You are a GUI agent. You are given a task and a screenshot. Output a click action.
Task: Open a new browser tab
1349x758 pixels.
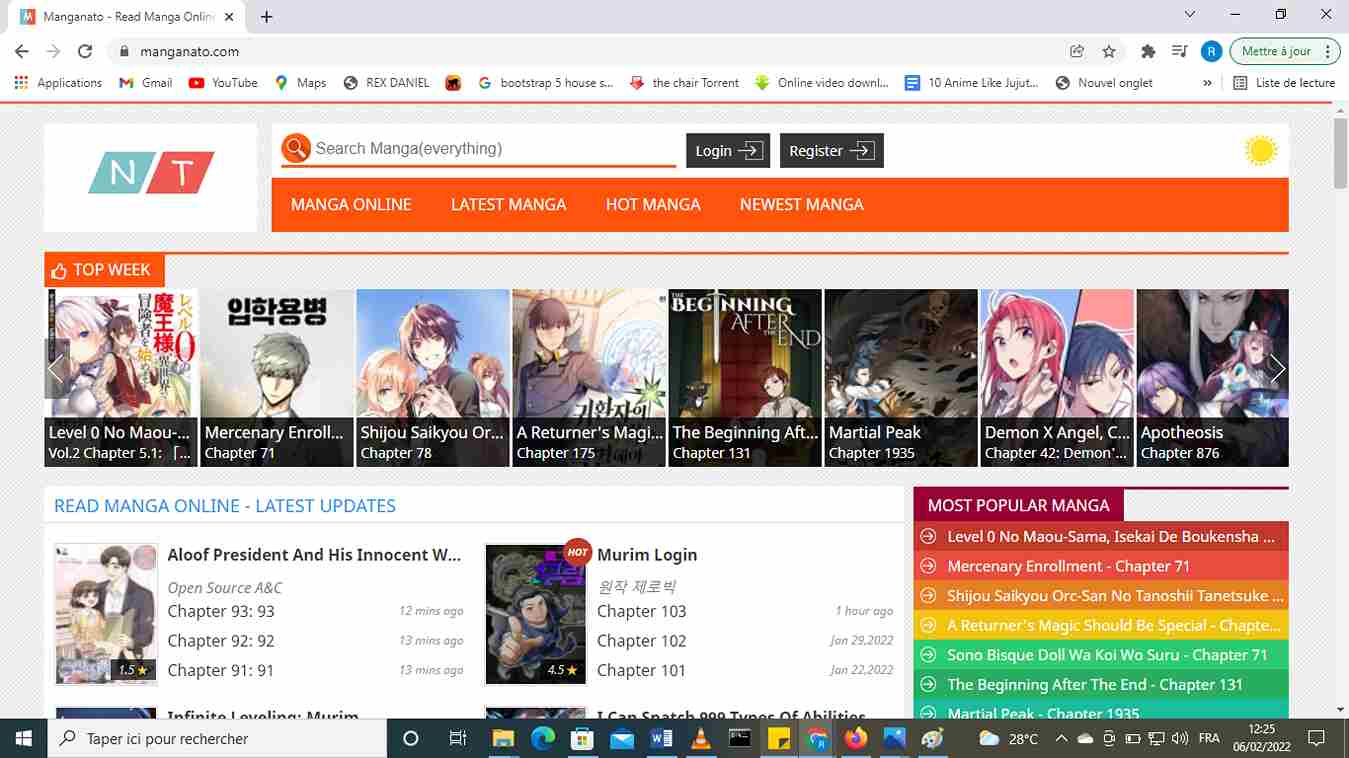[x=267, y=17]
